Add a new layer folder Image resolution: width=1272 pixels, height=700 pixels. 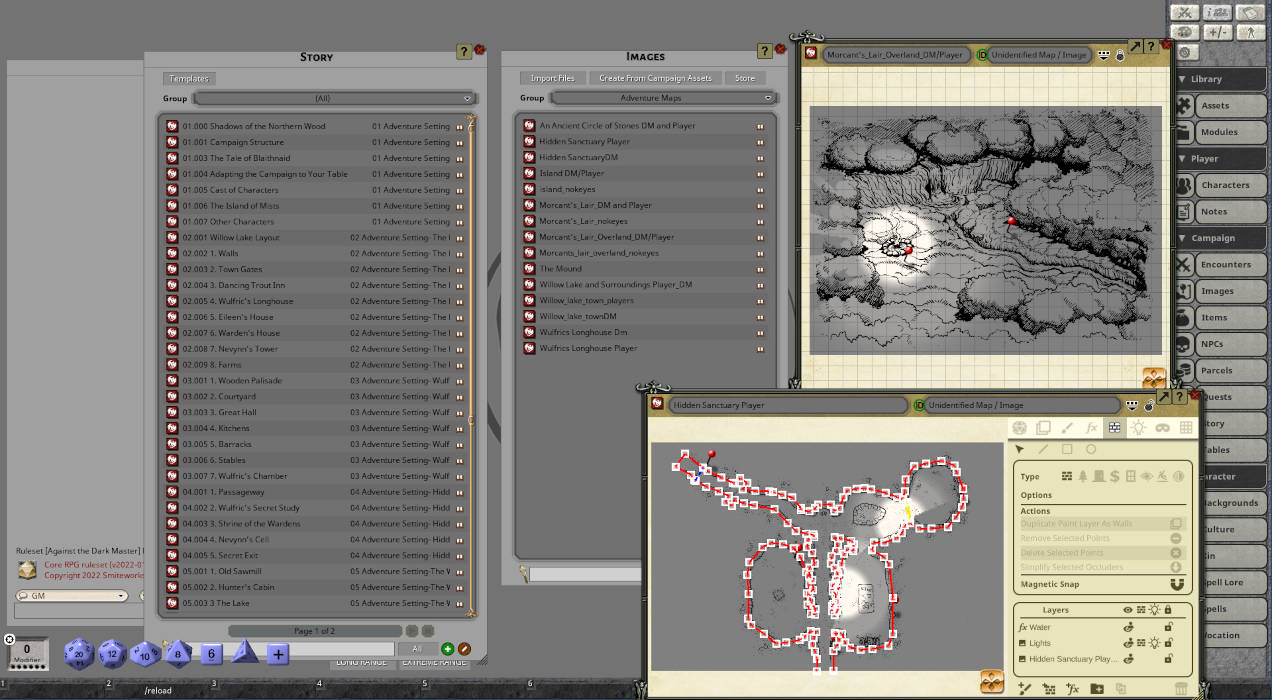1097,689
